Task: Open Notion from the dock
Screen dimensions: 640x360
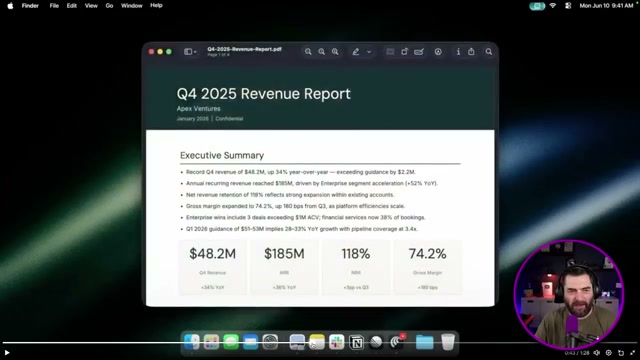Action: [x=356, y=342]
